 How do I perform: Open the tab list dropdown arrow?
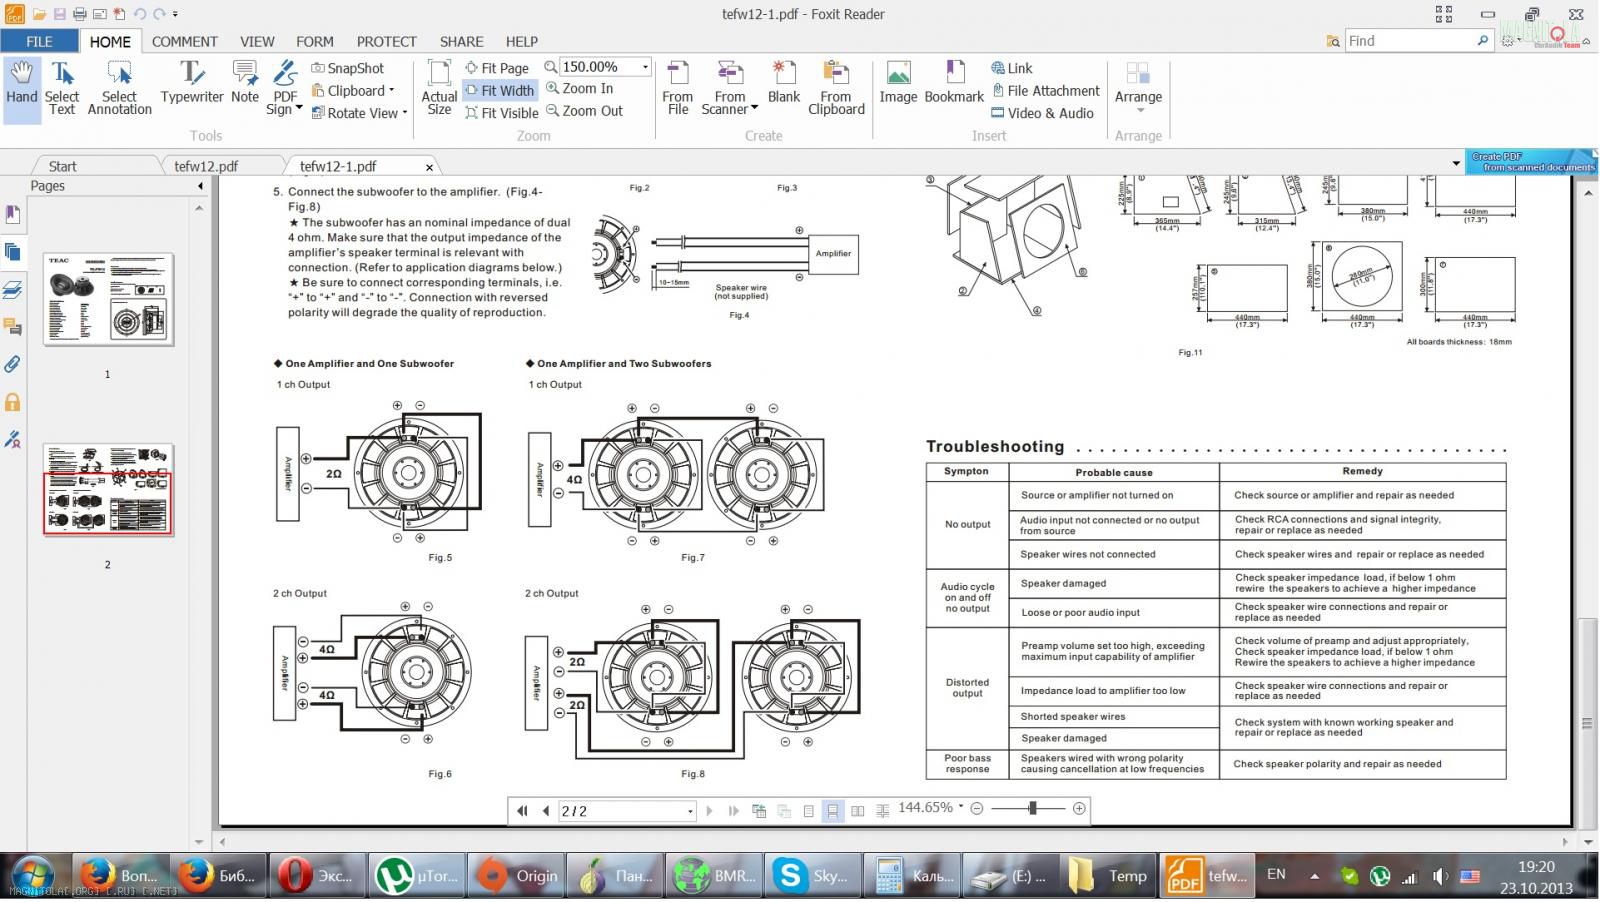click(x=1456, y=163)
